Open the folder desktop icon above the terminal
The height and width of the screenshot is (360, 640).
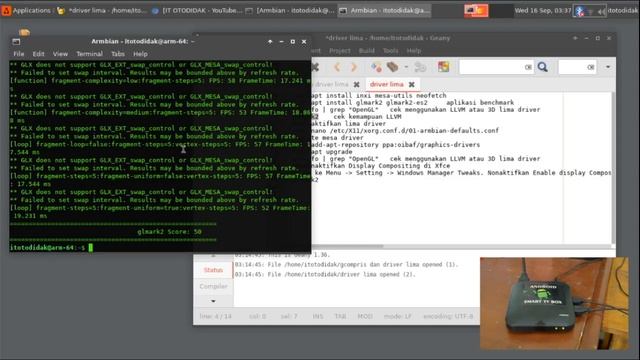click(24, 32)
